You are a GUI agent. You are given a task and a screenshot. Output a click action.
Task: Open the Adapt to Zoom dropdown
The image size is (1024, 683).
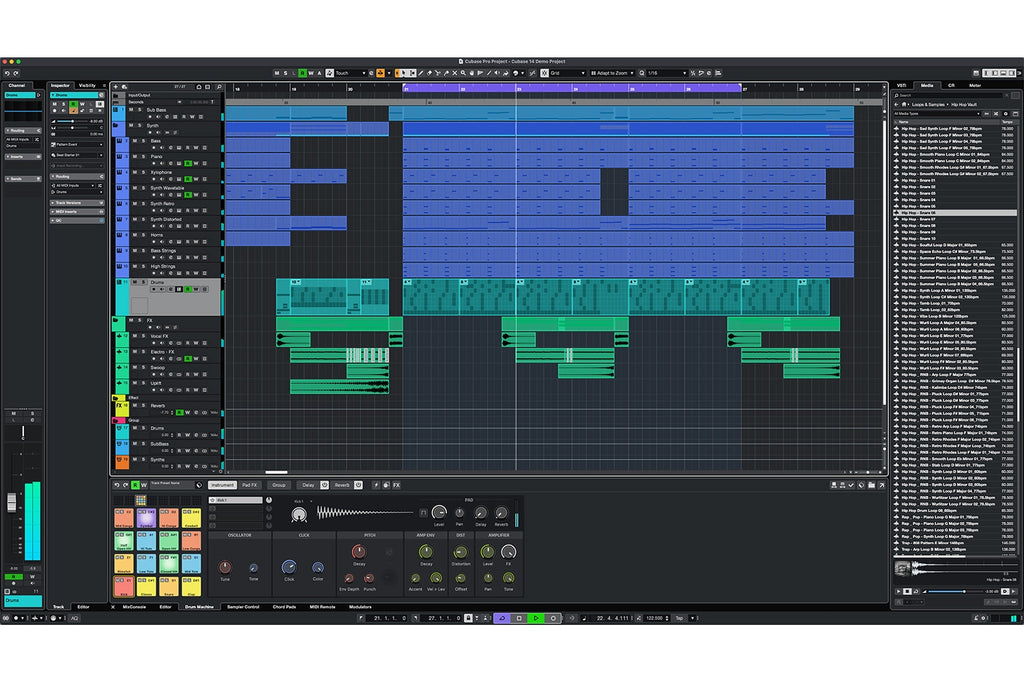click(x=612, y=73)
